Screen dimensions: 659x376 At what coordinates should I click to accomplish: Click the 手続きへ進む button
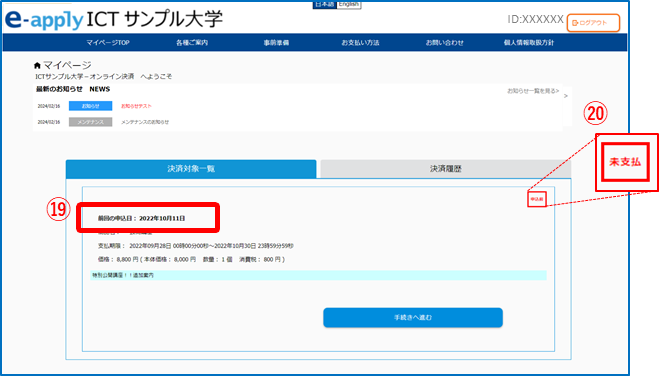413,318
